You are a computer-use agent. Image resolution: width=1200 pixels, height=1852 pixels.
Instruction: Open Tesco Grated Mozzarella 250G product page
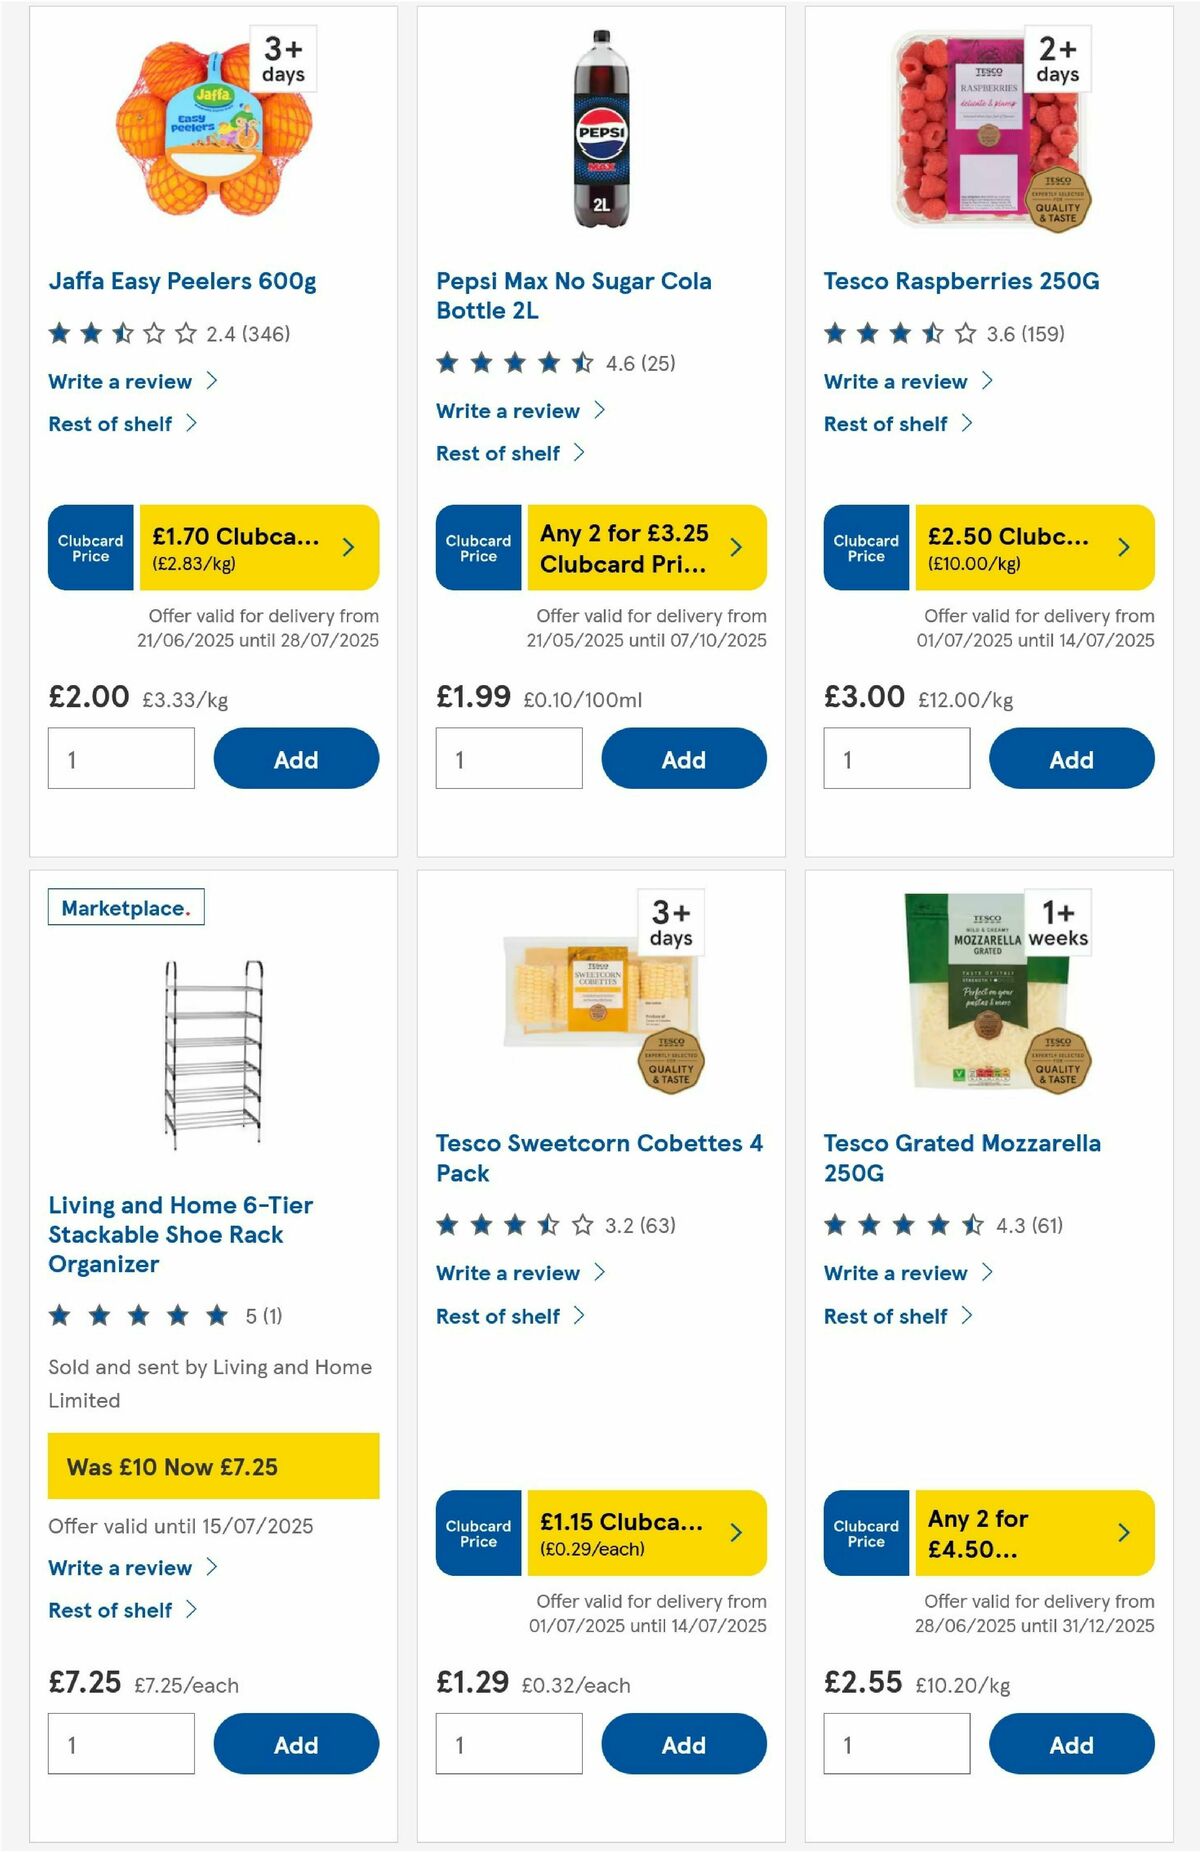tap(961, 1158)
